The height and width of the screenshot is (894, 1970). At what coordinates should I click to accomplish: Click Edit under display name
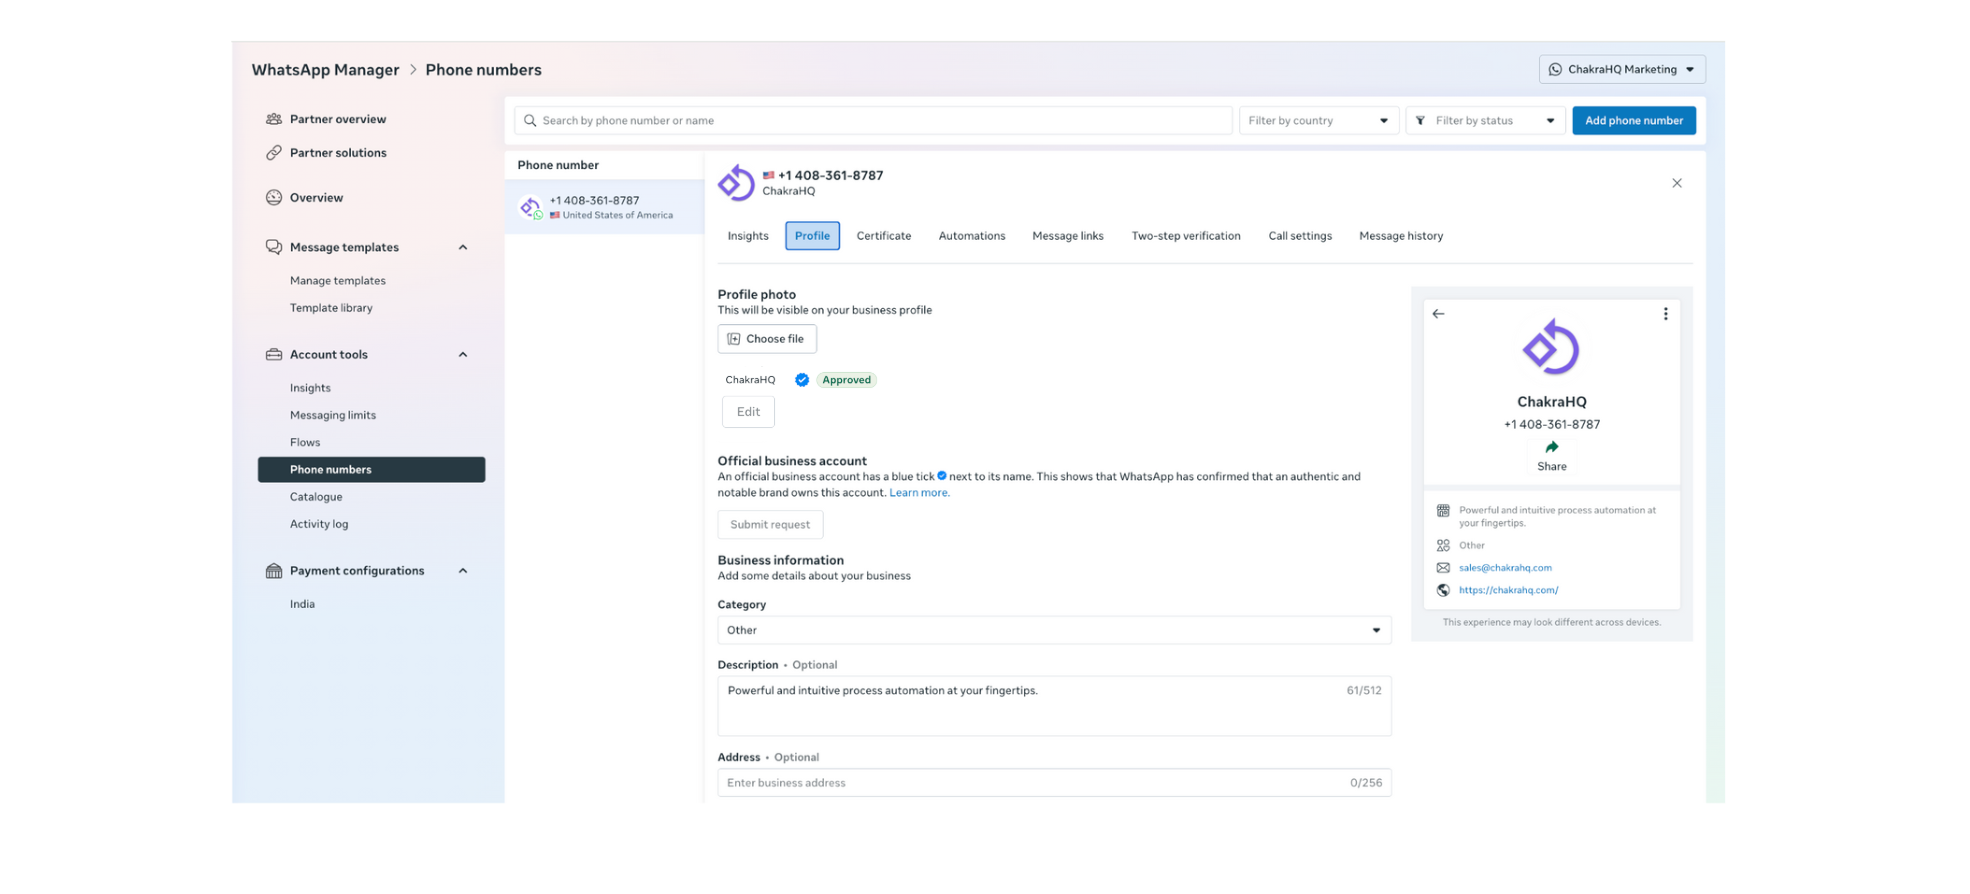point(748,412)
